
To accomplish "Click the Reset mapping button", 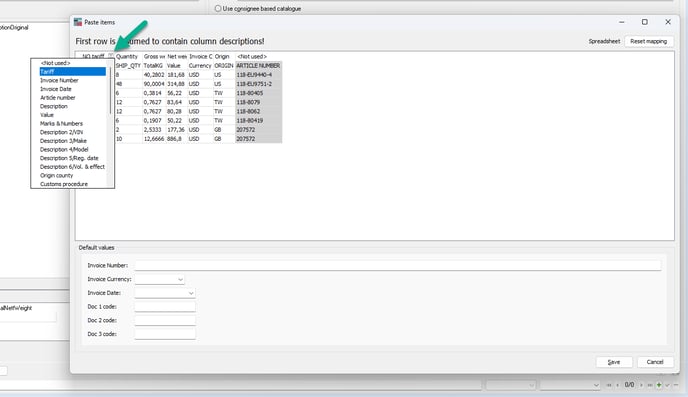I will (x=649, y=41).
